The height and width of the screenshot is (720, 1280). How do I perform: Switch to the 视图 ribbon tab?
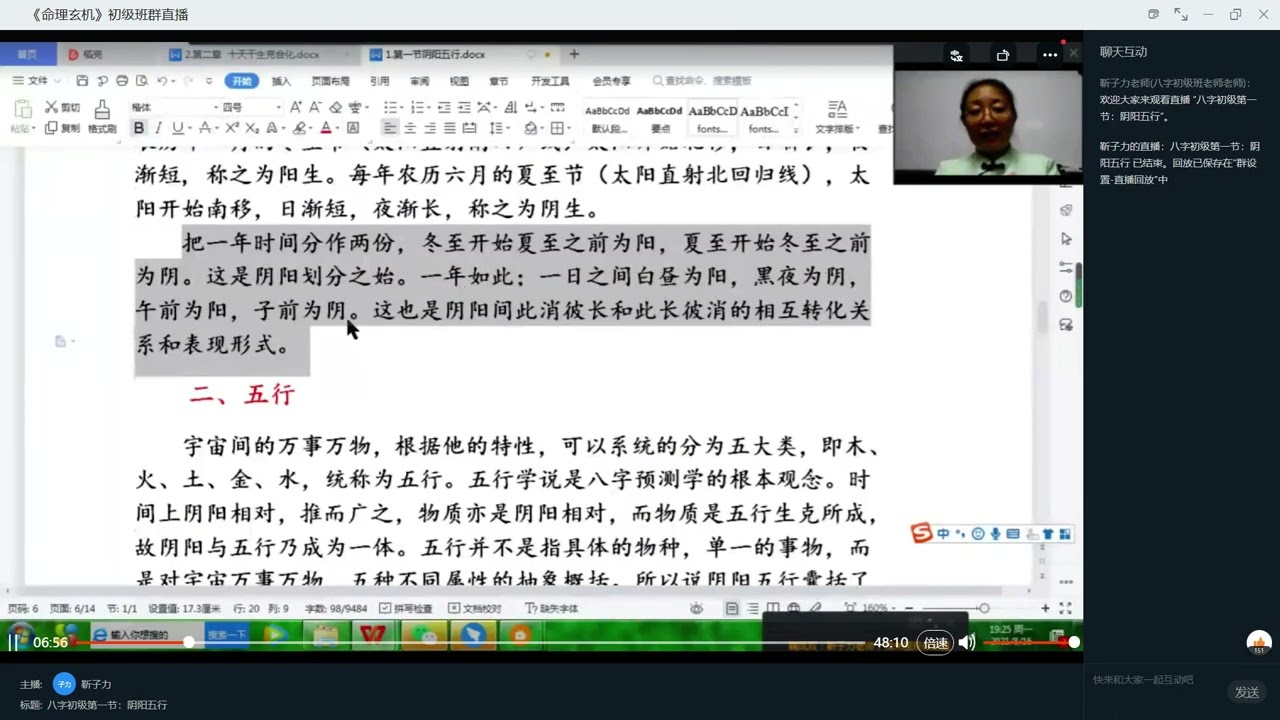pyautogui.click(x=458, y=81)
